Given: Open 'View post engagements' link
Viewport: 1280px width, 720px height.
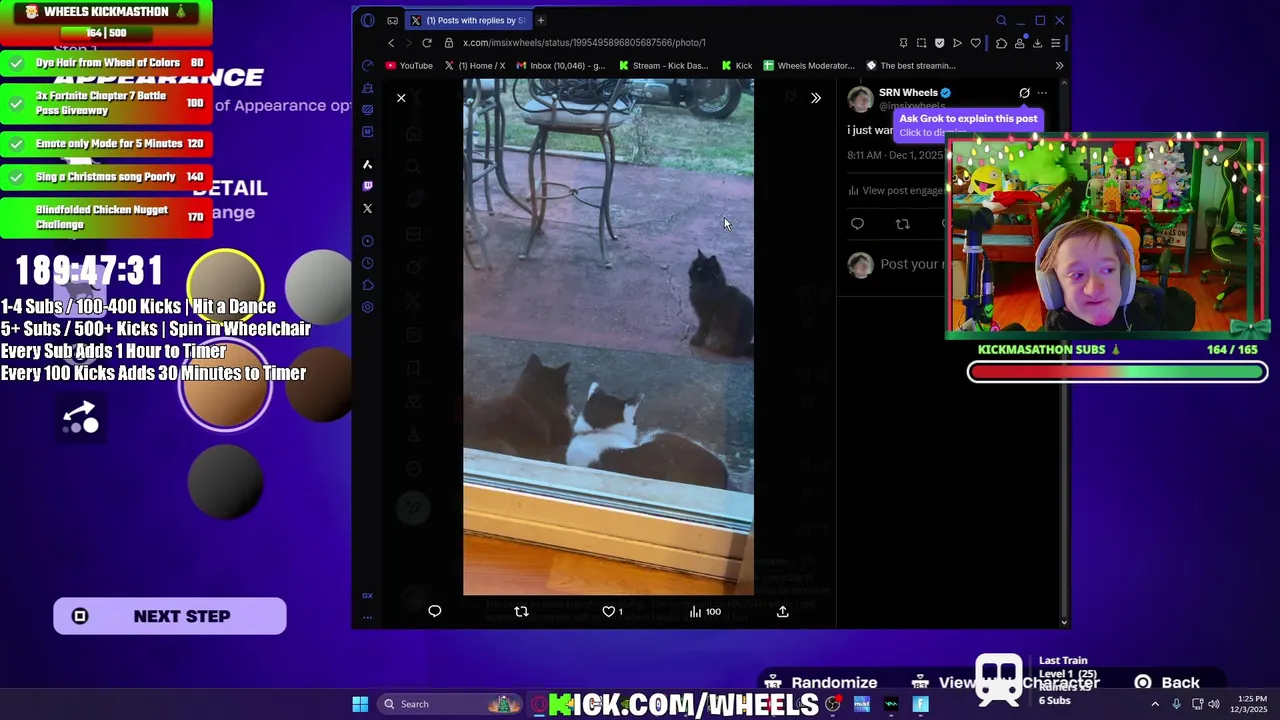Looking at the screenshot, I should pyautogui.click(x=896, y=190).
